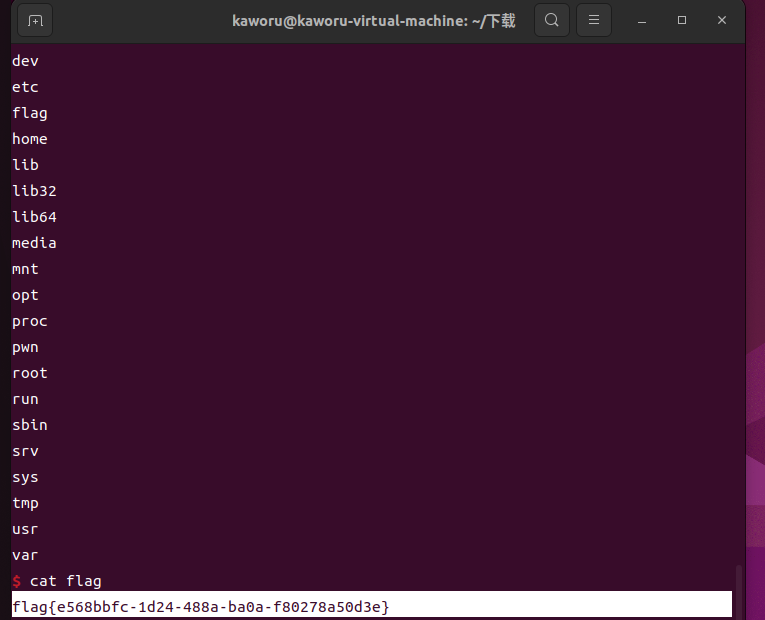The width and height of the screenshot is (765, 620).
Task: Click the 'tmp' directory line
Action: point(25,503)
